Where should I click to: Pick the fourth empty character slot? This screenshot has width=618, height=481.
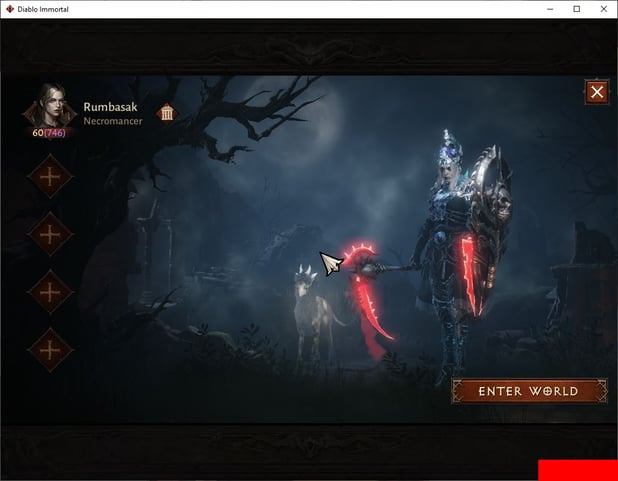tap(49, 350)
